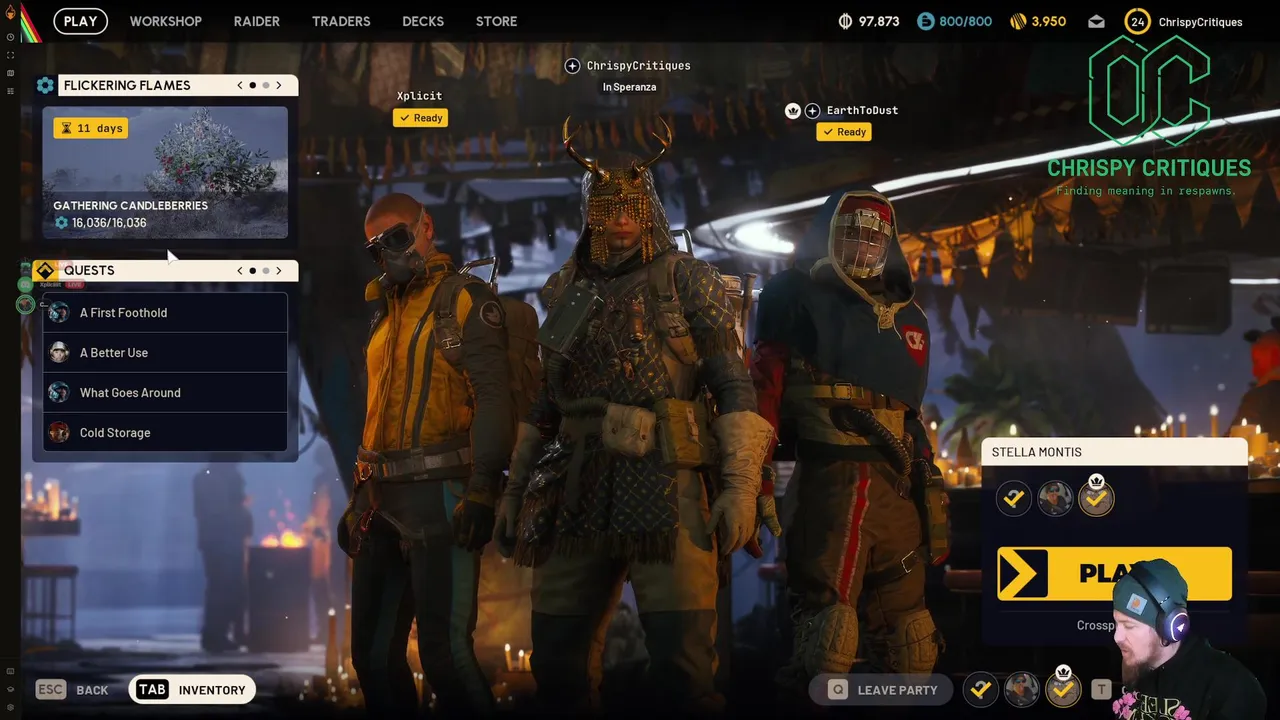
Task: Click the plus icon beside EarthToDust
Action: 812,111
